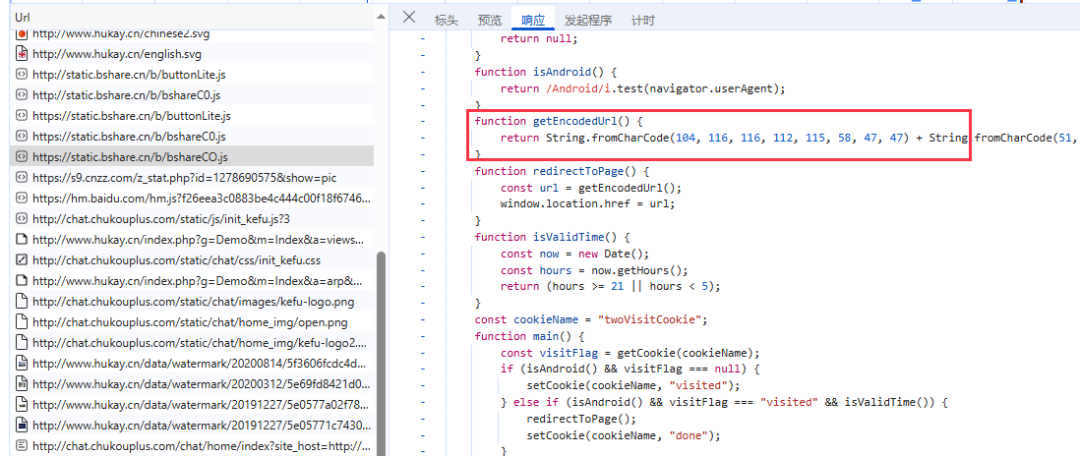
Task: Select the init_kefu.css request
Action: [192, 260]
